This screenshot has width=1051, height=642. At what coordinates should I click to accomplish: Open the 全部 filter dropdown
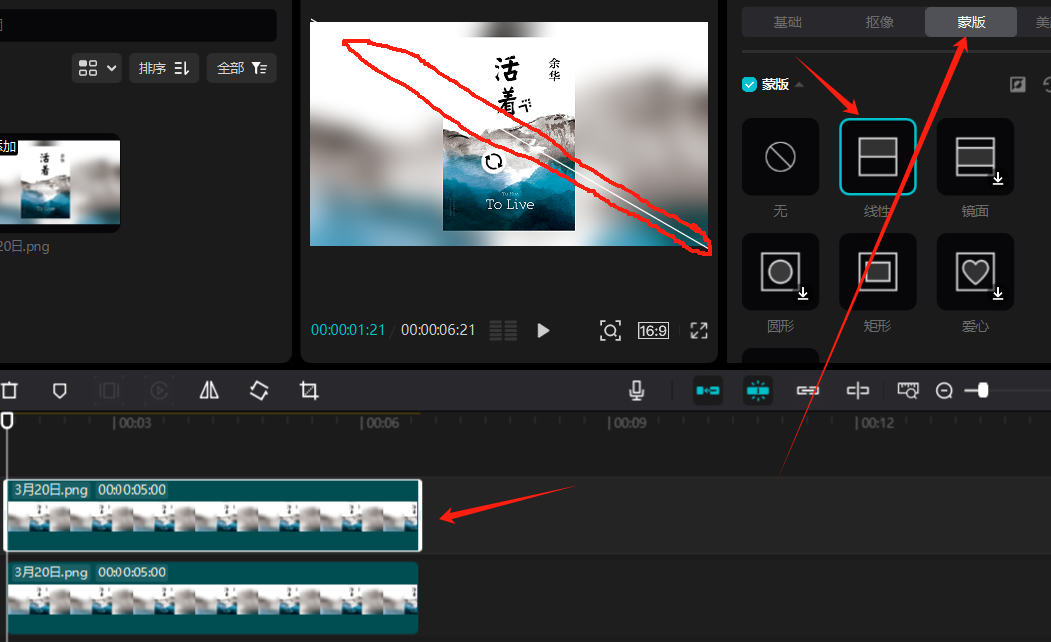coord(242,68)
